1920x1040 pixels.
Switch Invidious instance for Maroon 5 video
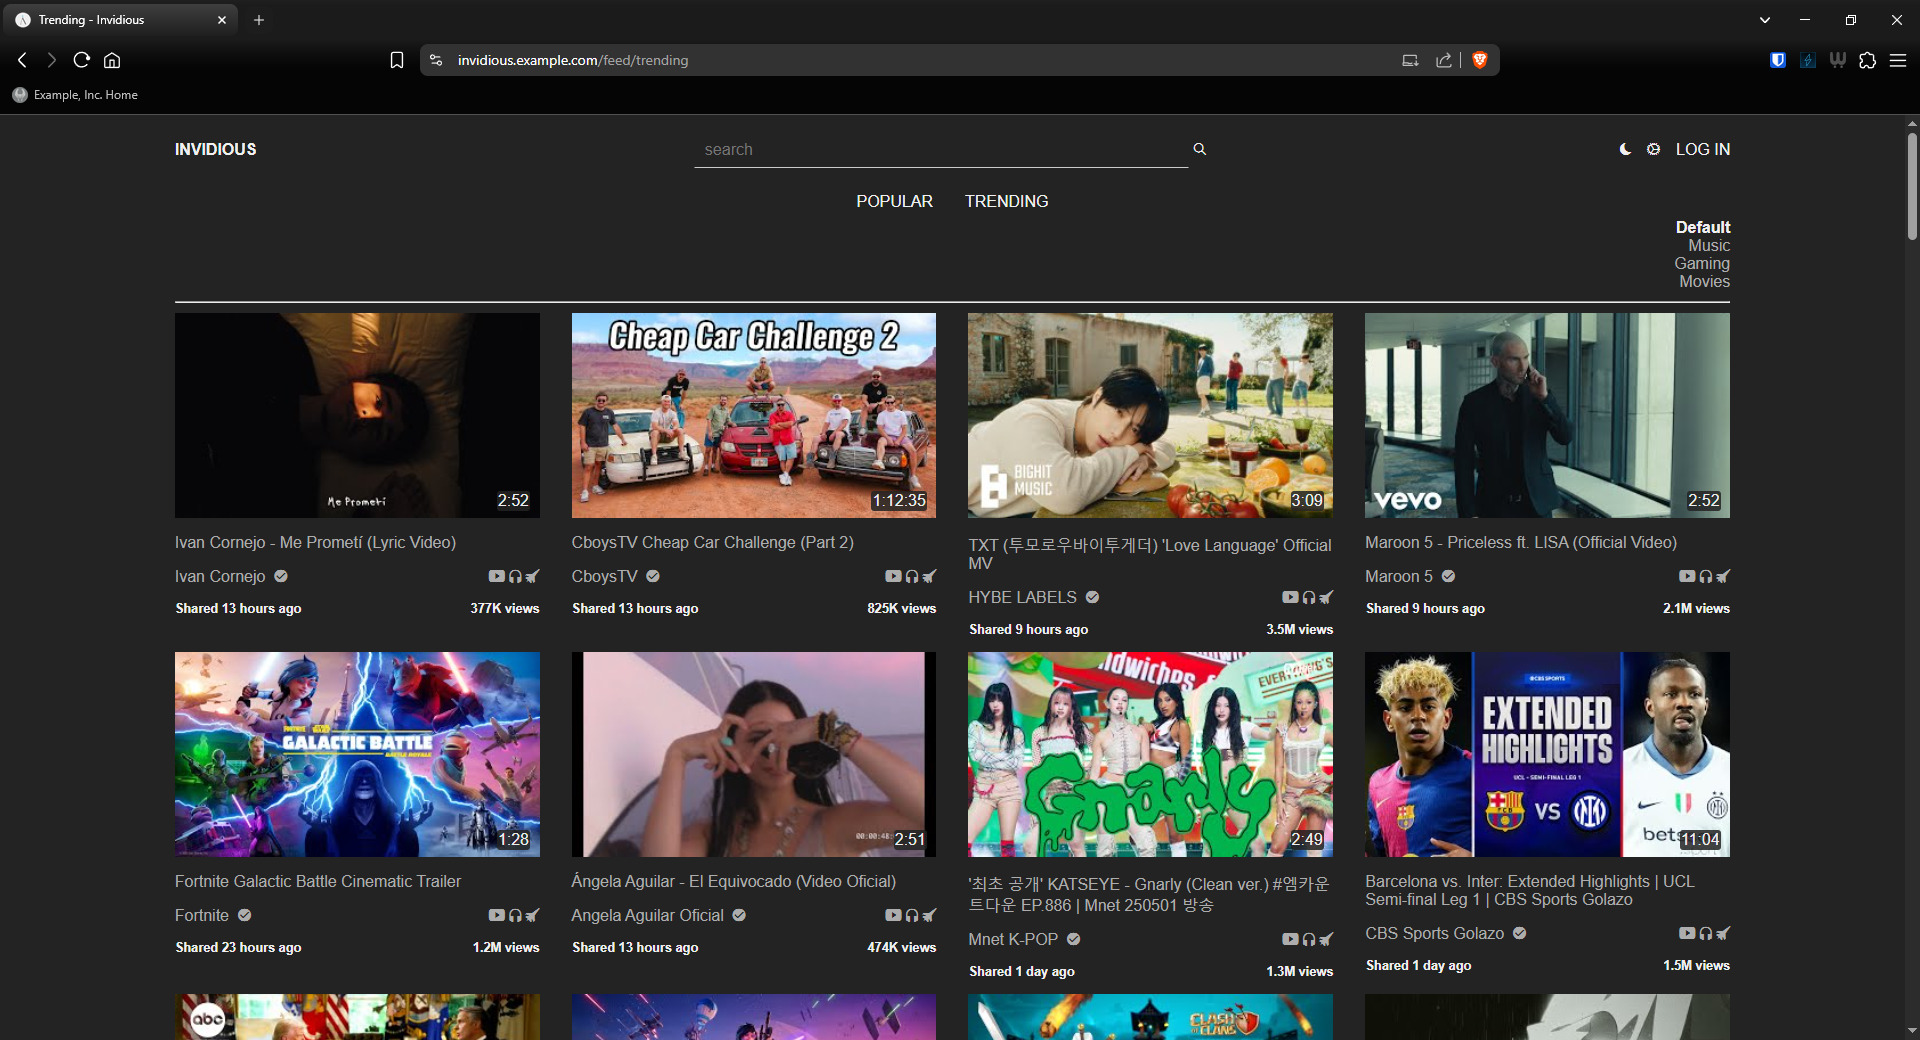(x=1723, y=576)
